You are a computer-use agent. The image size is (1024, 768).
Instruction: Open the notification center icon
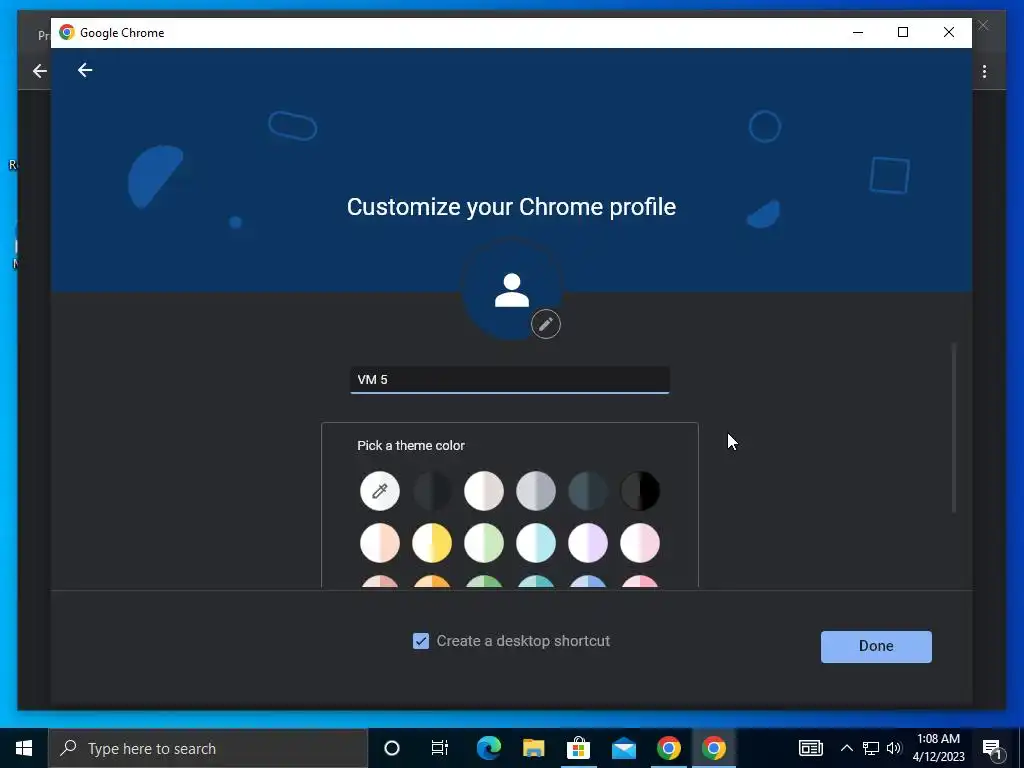click(991, 749)
